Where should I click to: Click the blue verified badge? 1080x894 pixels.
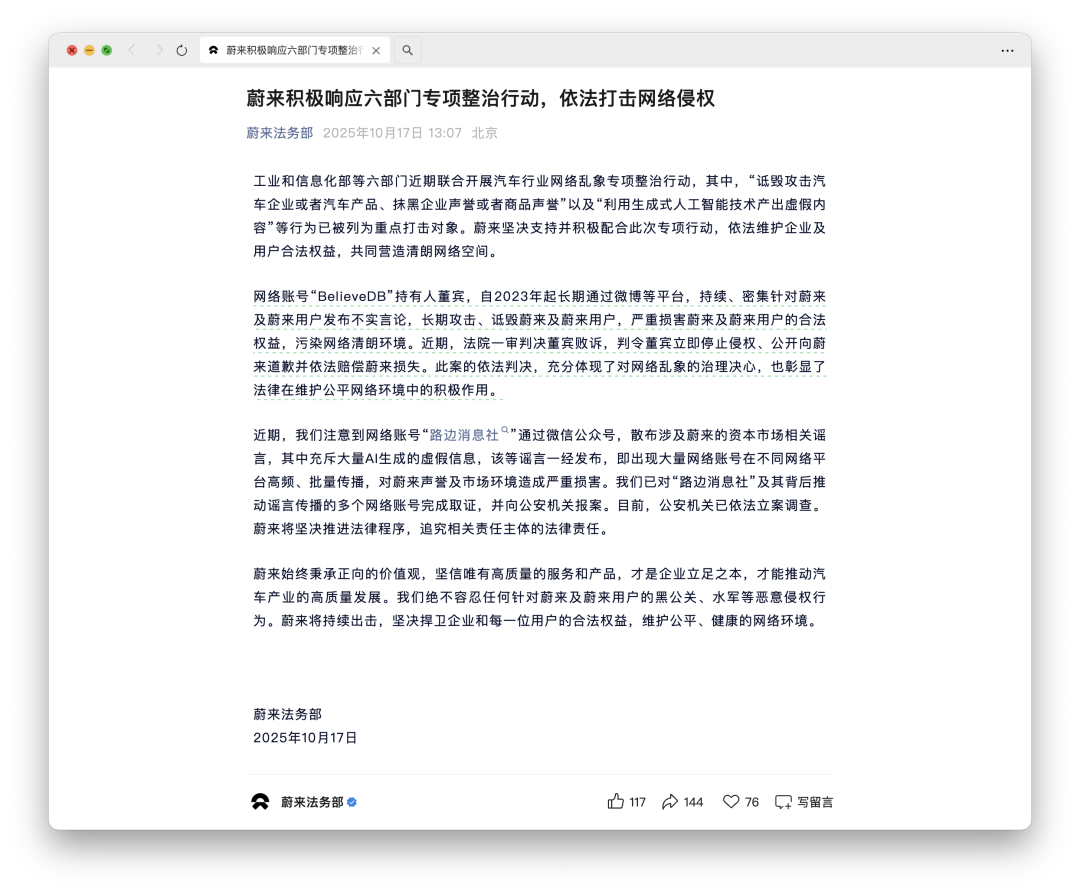352,802
